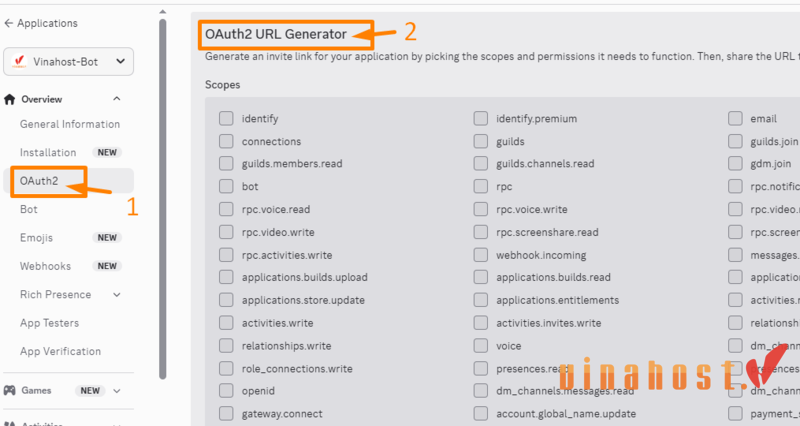
Task: Collapse the Overview section chevron
Action: pos(117,99)
